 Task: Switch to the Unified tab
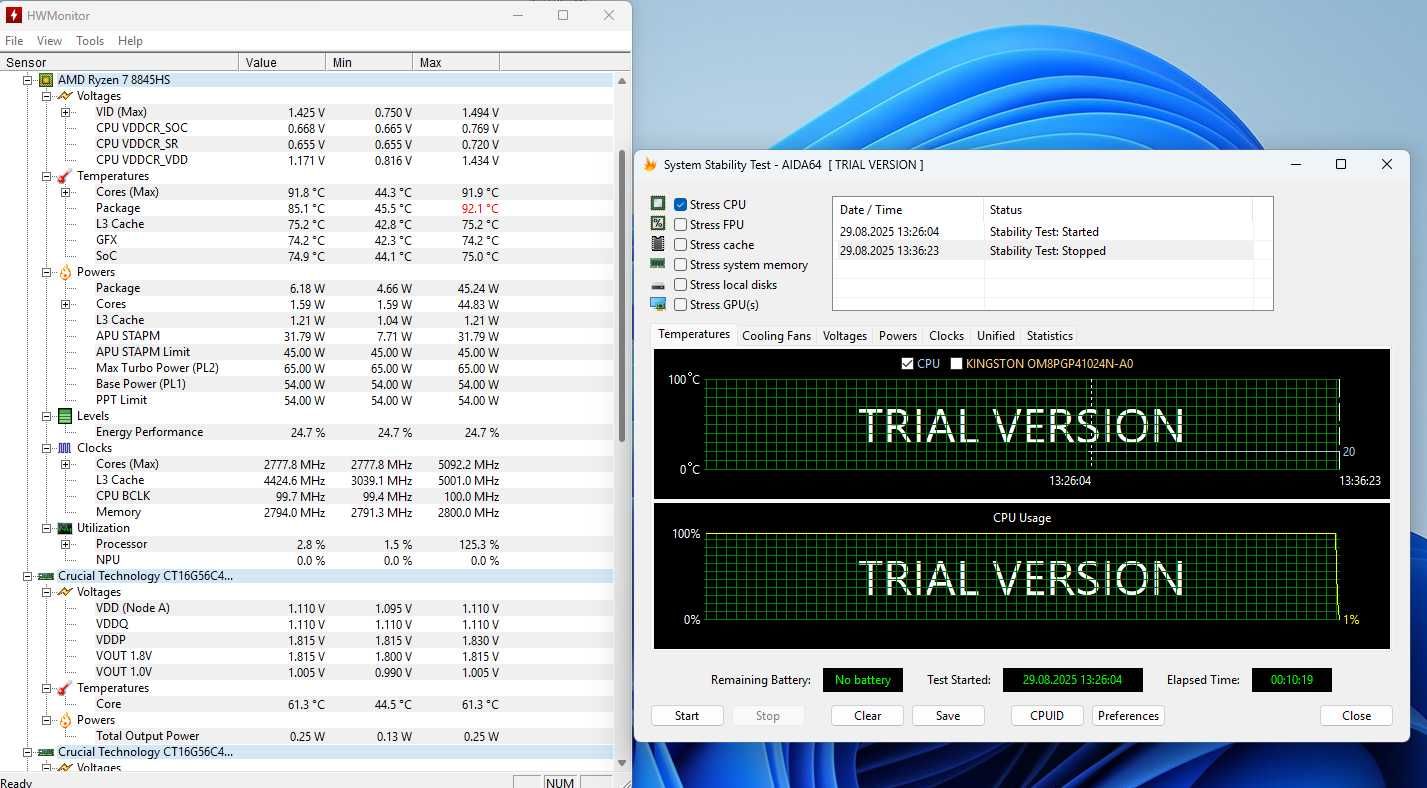pos(995,336)
